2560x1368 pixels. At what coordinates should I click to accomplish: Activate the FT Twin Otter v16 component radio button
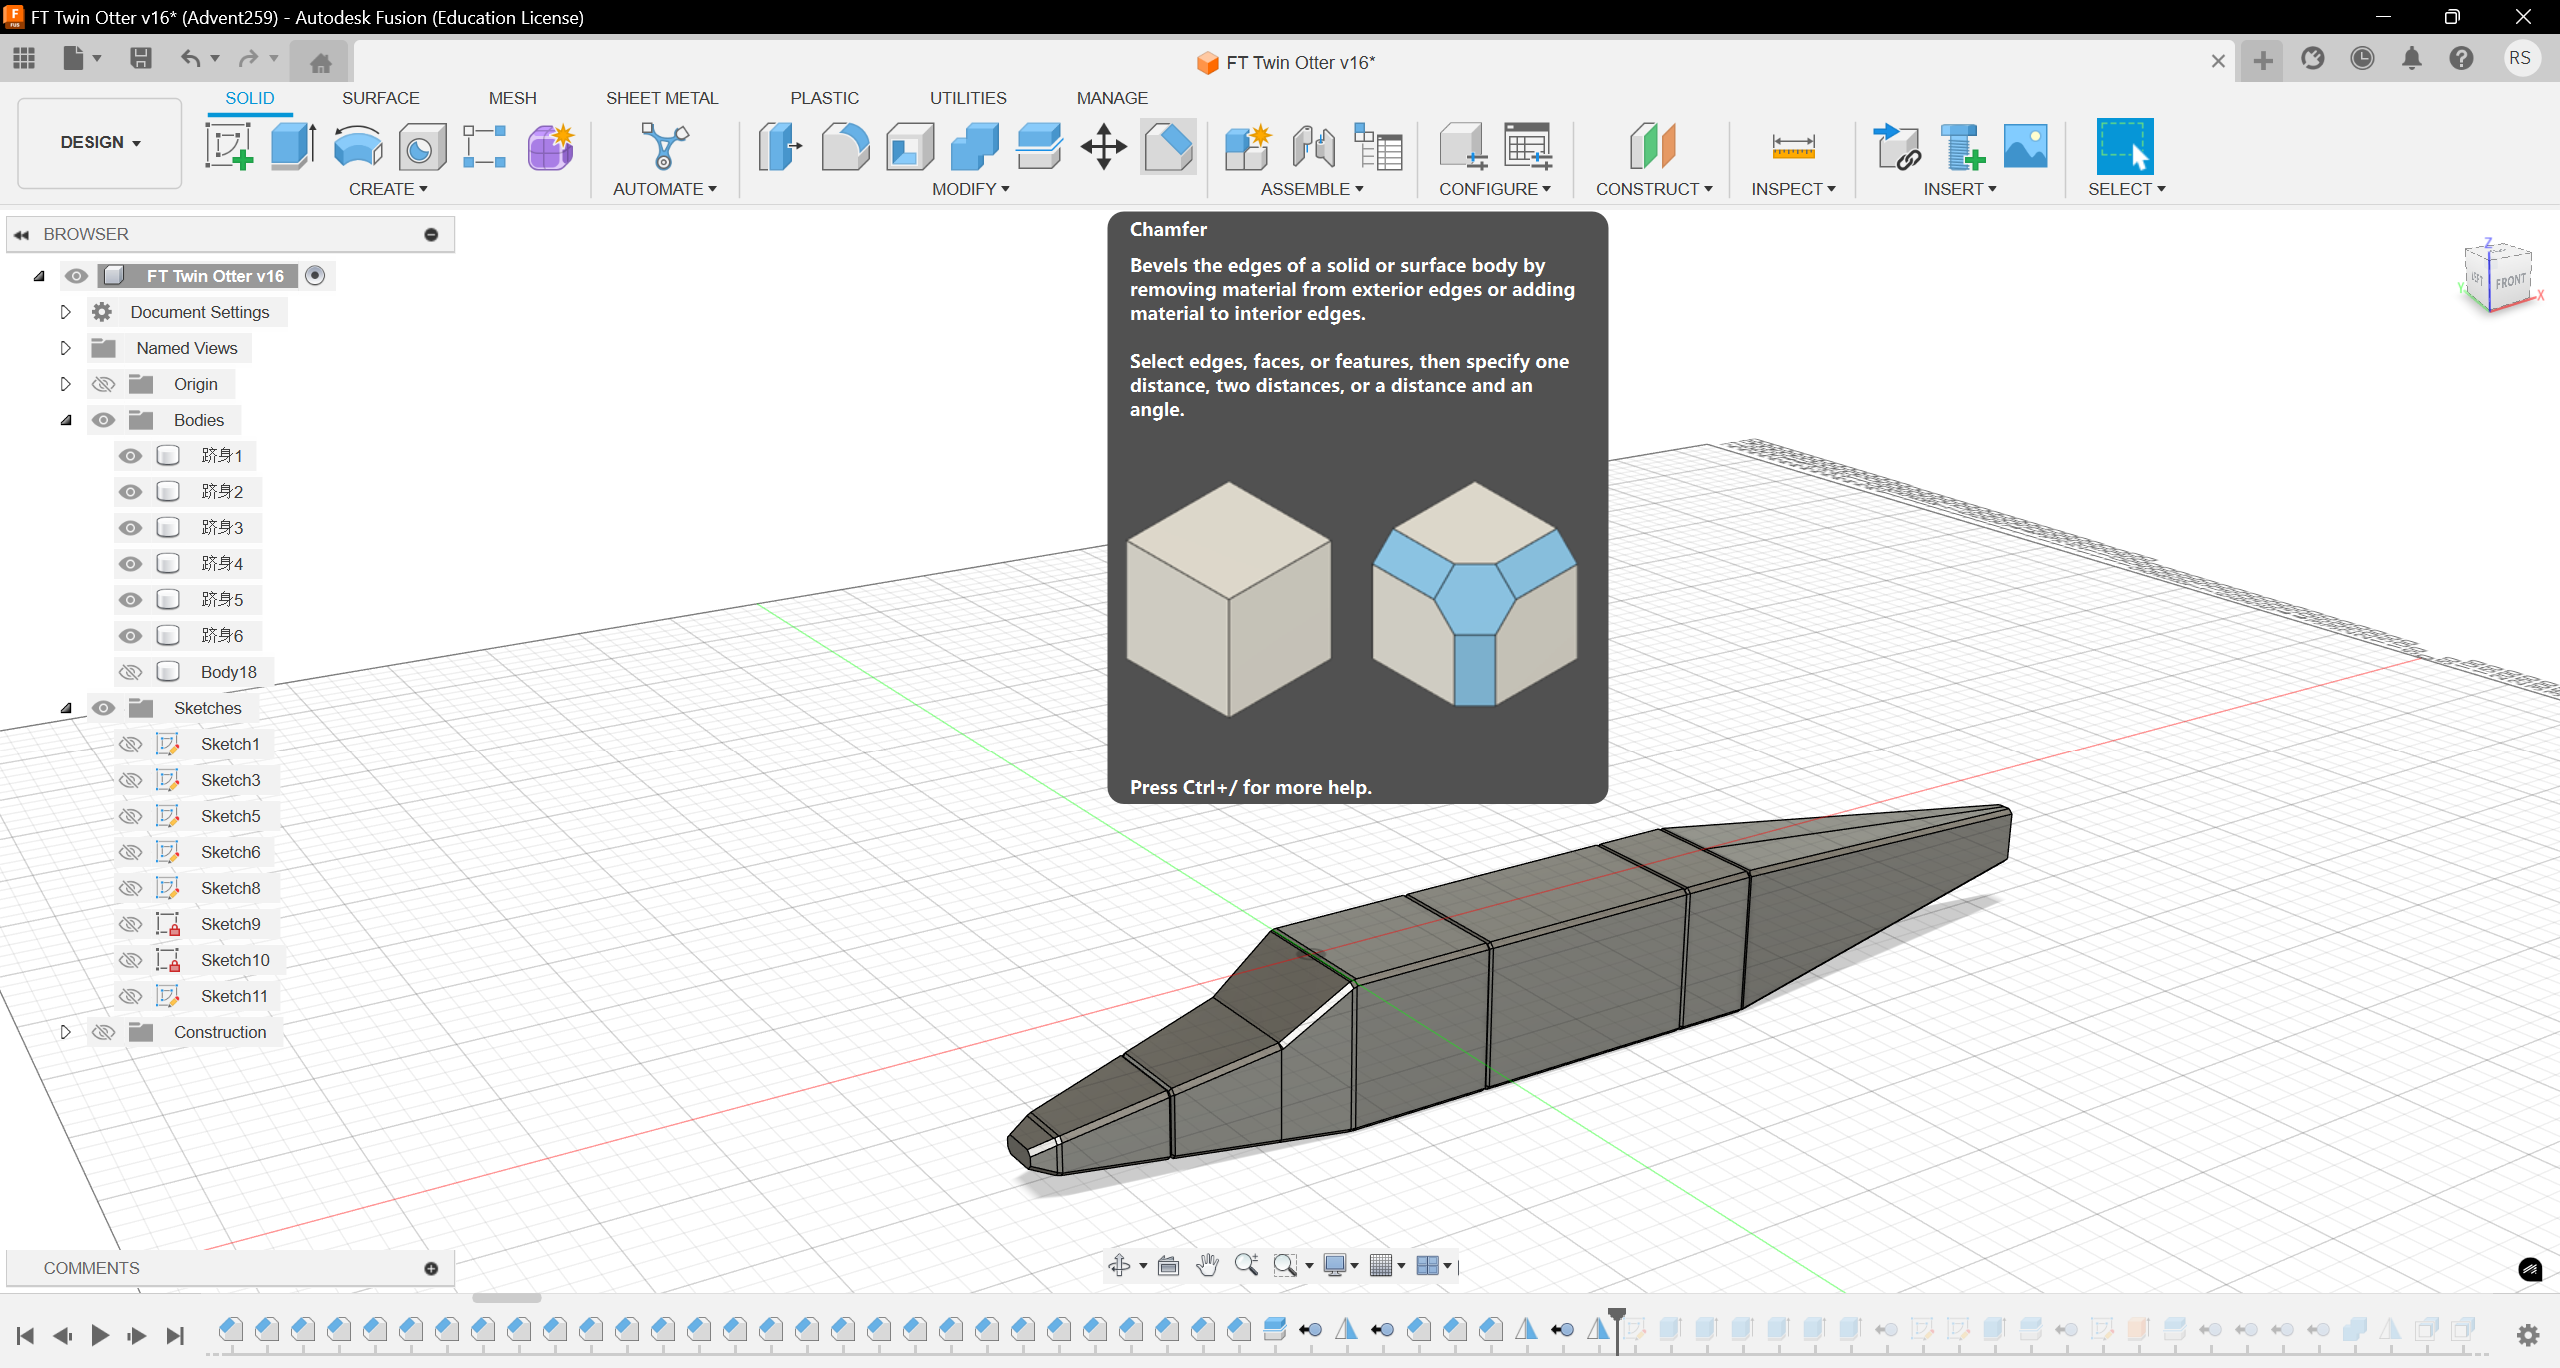pyautogui.click(x=315, y=276)
